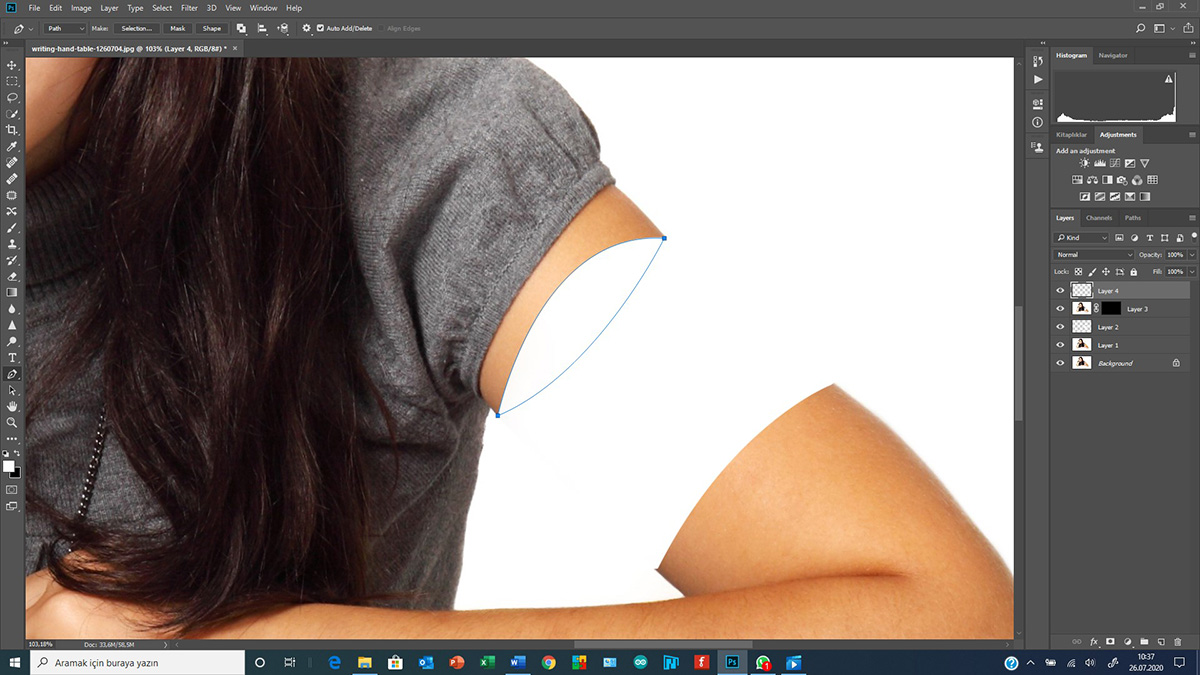This screenshot has height=675, width=1200.
Task: Select the Lasso tool
Action: [12, 98]
